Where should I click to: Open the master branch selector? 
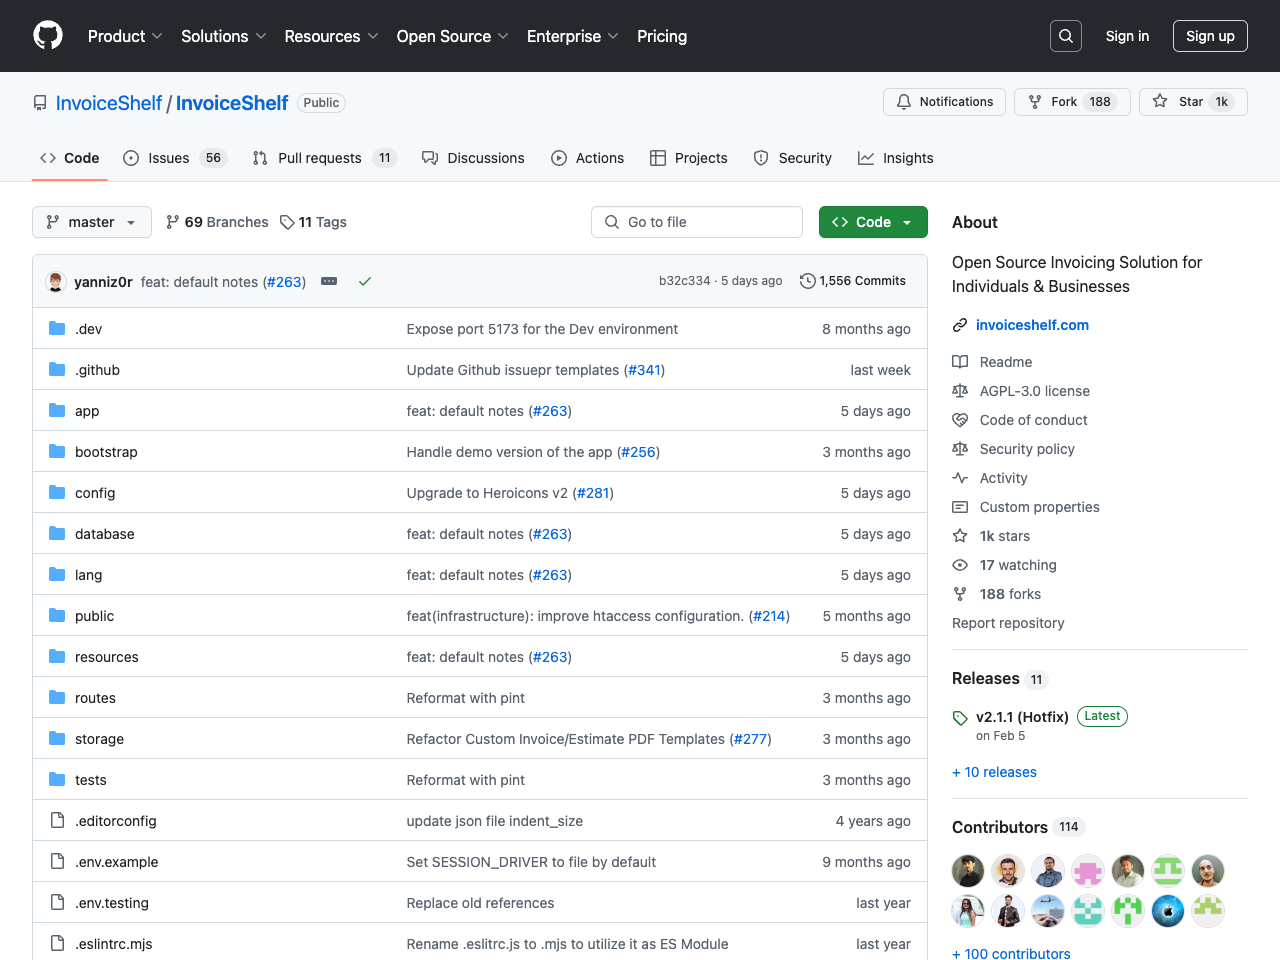click(92, 222)
